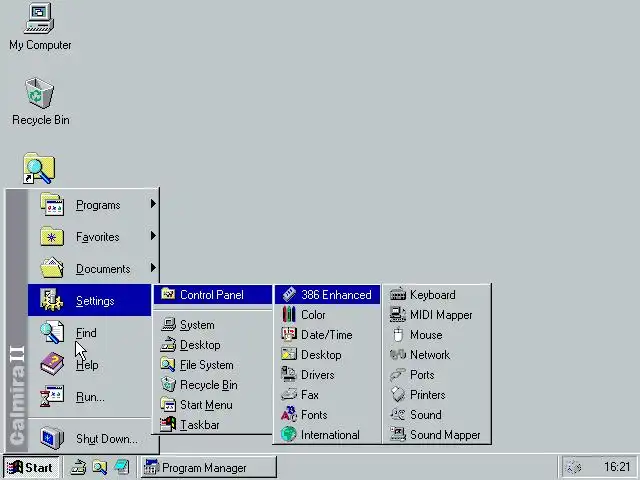
Task: Open Recycle Bin in the Settings submenu
Action: coord(213,384)
